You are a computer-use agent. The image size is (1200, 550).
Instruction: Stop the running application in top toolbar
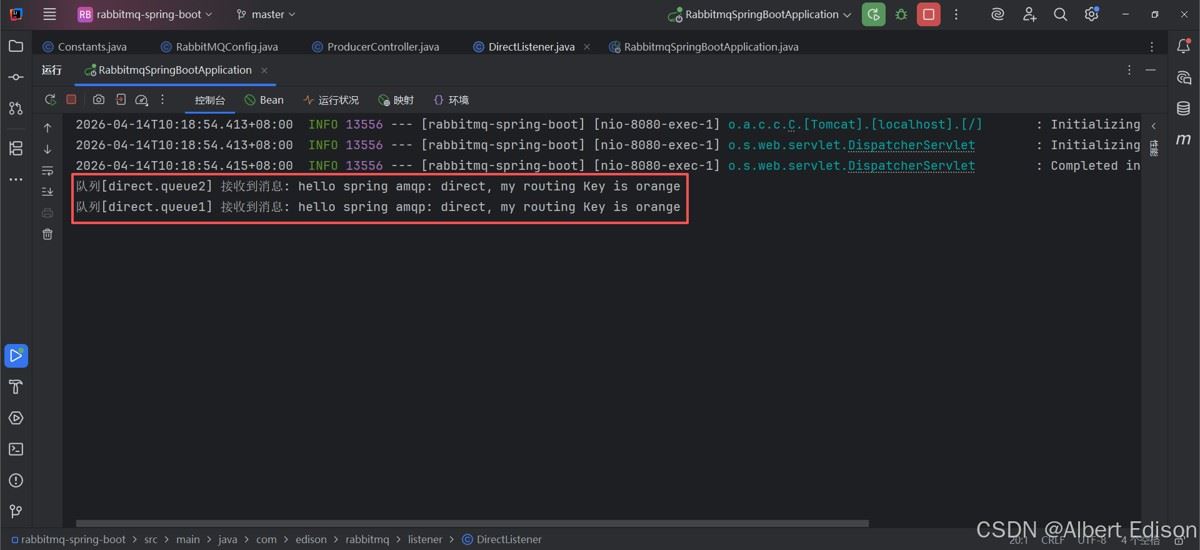click(x=929, y=15)
